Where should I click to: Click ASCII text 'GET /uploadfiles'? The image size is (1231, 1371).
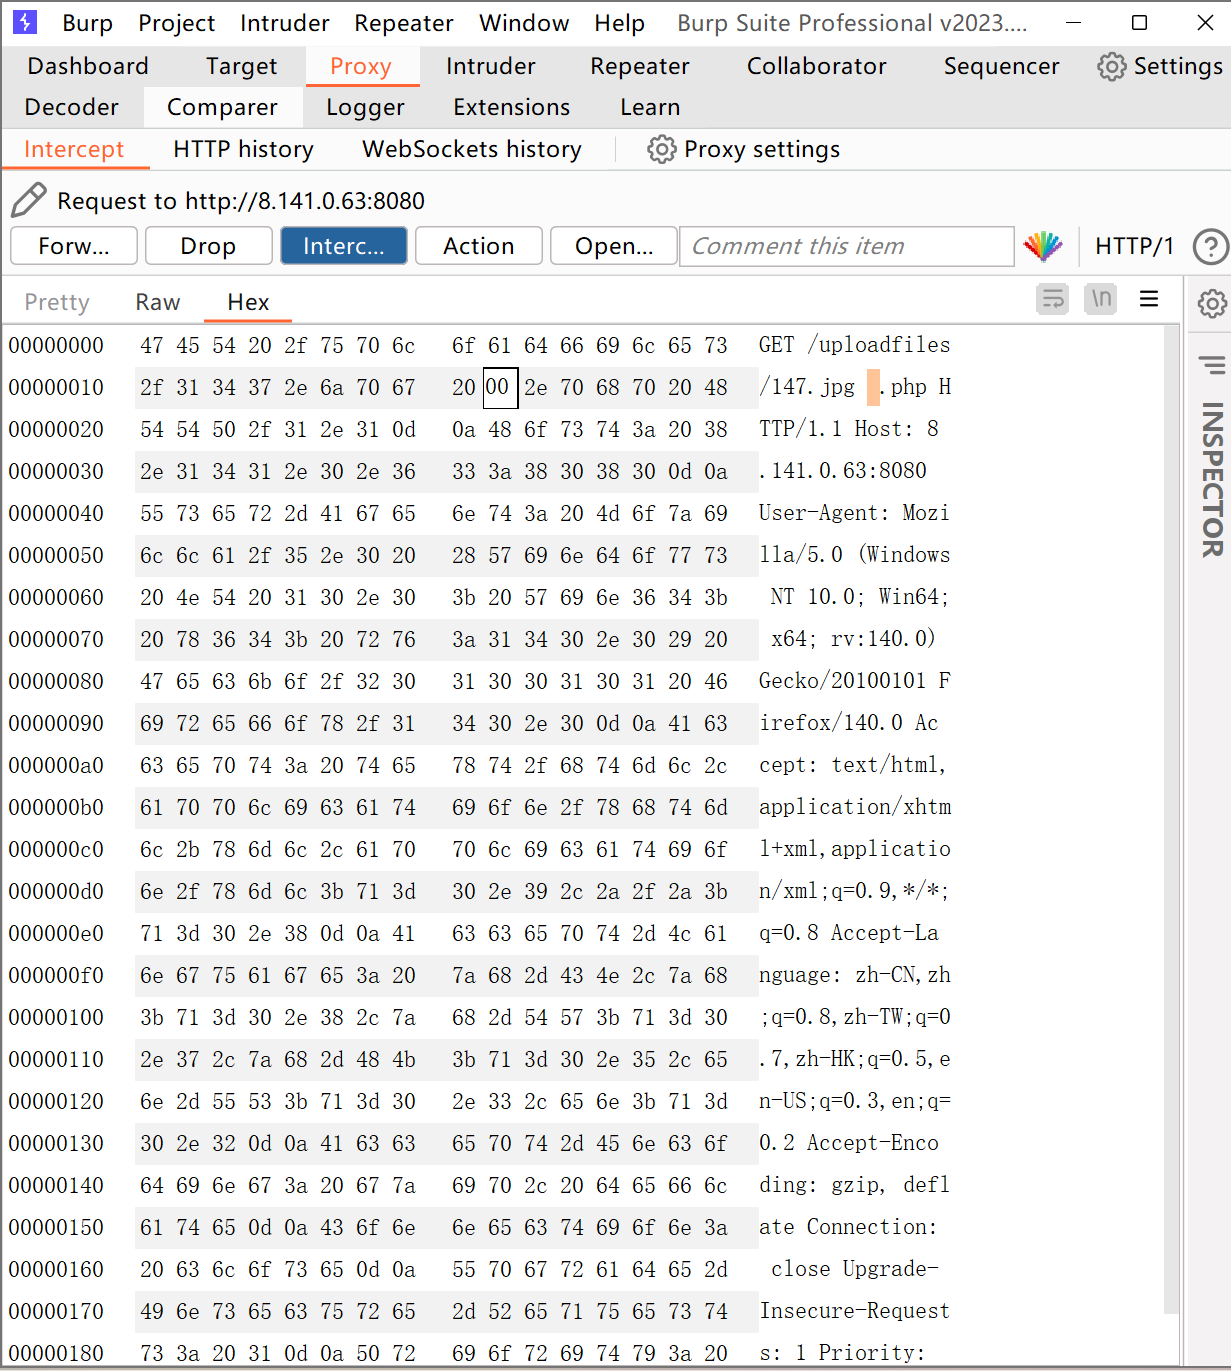854,345
